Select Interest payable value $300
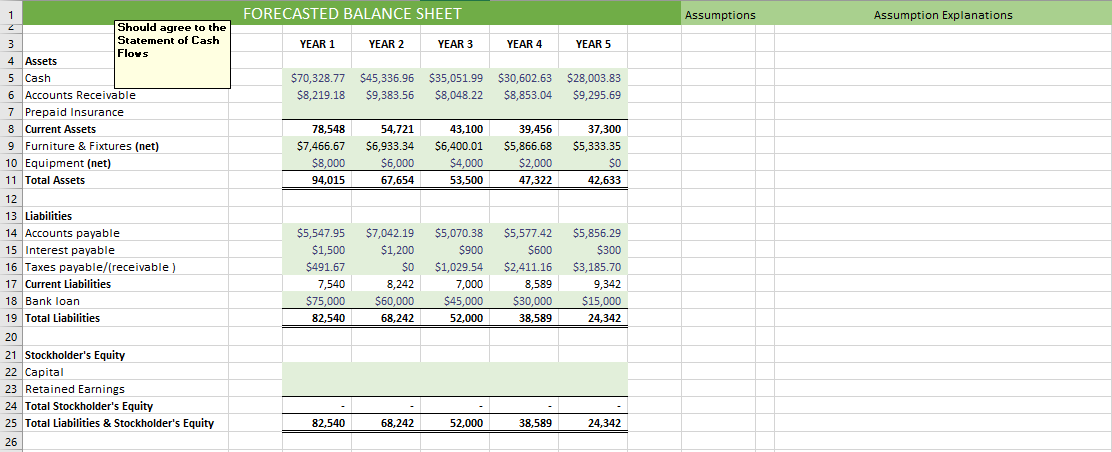 point(594,250)
